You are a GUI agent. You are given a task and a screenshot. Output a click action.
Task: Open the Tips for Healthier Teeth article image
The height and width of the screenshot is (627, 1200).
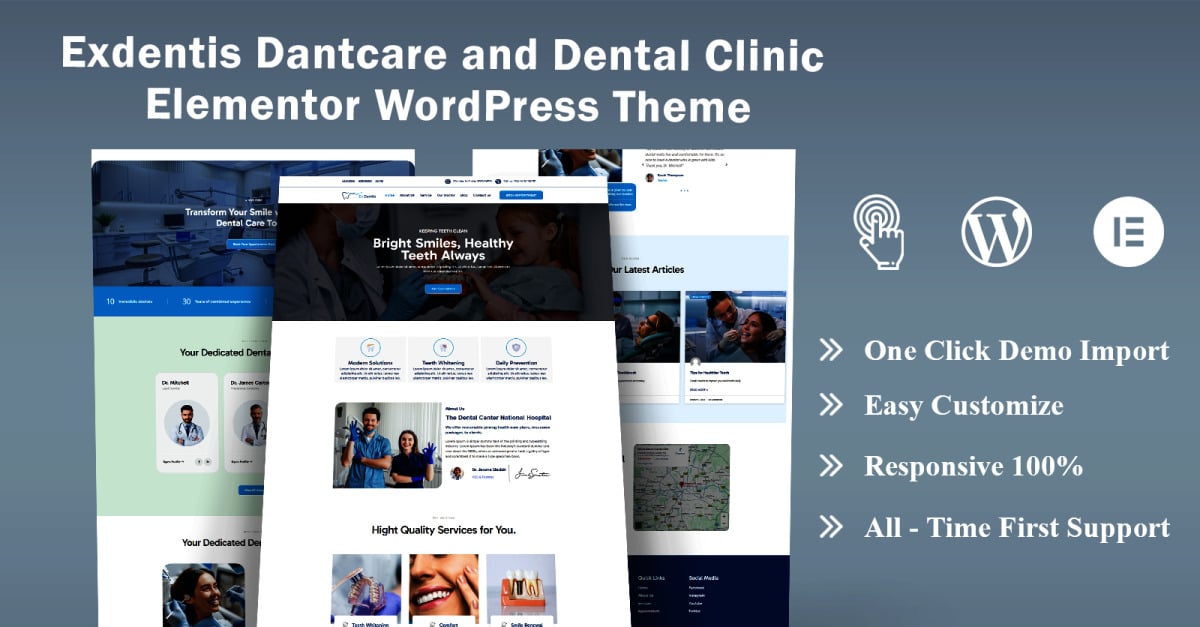[735, 327]
